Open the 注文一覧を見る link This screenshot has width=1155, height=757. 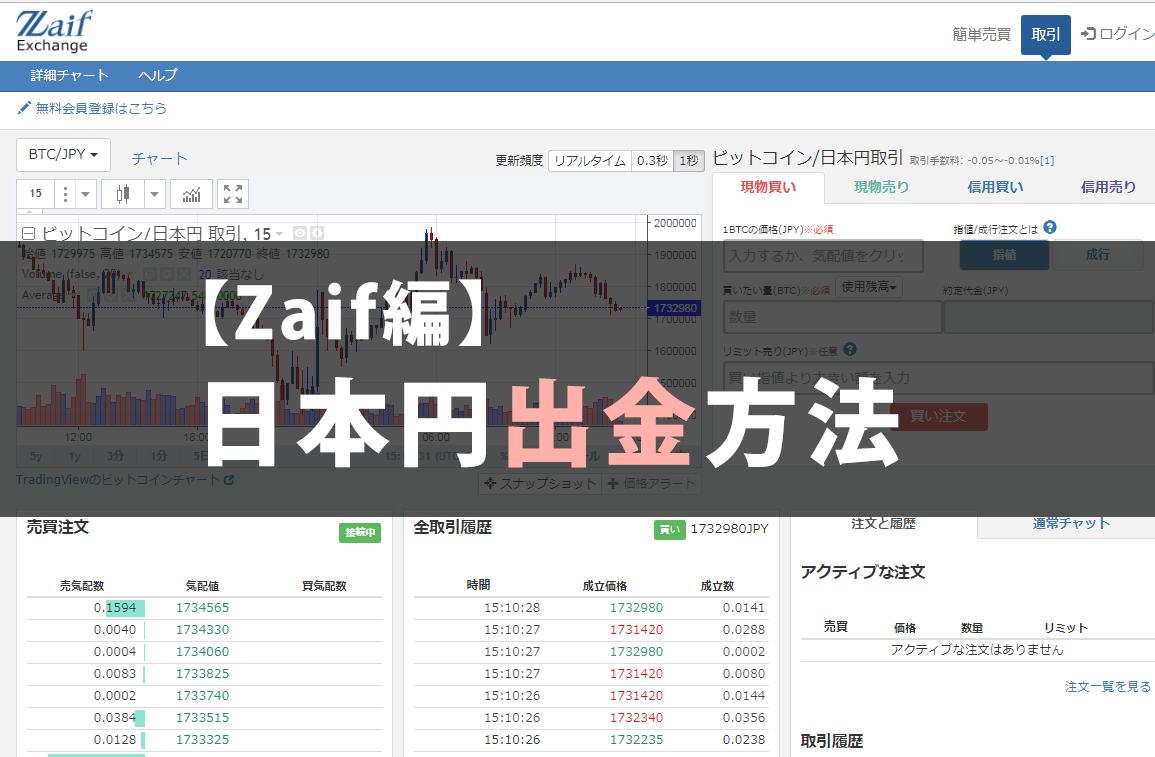click(1107, 686)
